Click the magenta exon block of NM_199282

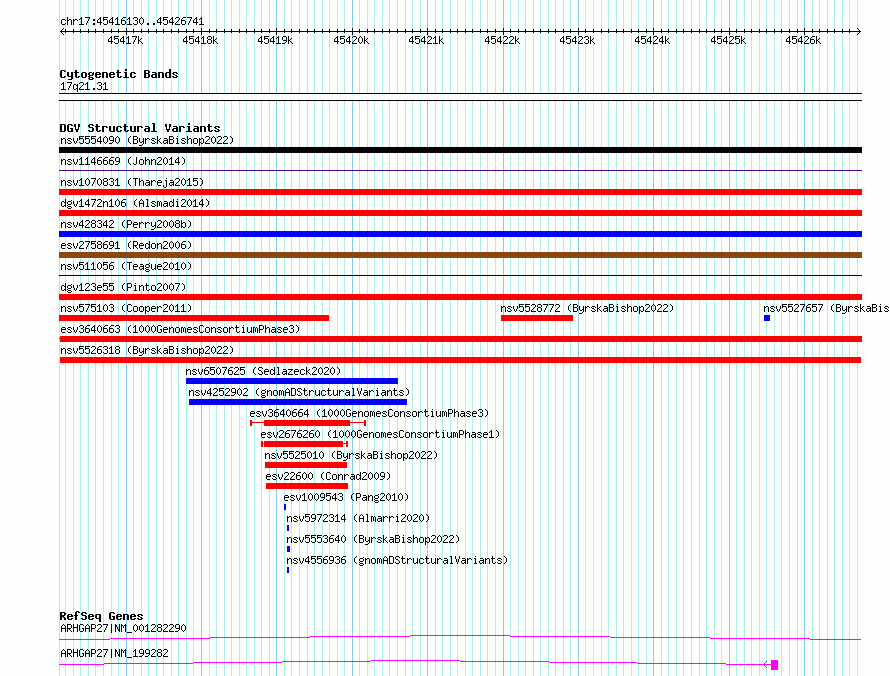(x=774, y=665)
